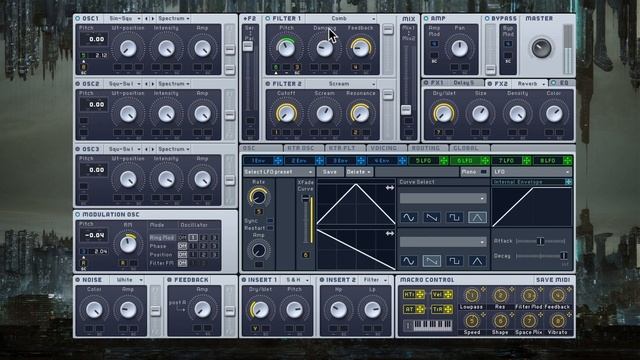Click the AT macro modulation handle
This screenshot has height=360, width=640.
420,309
